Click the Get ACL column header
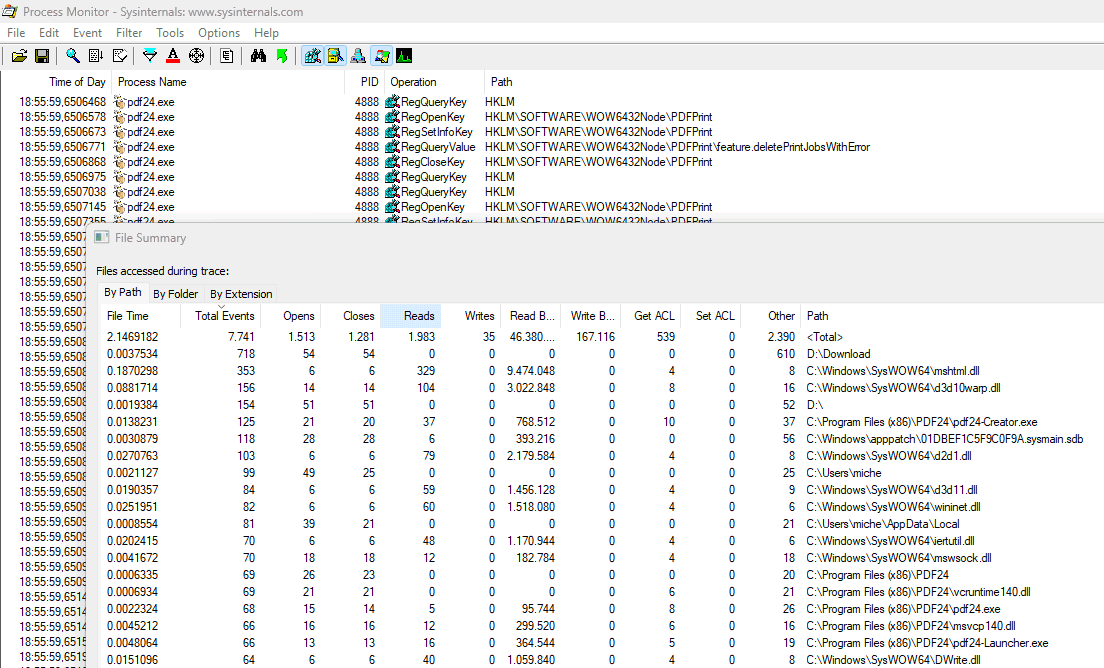This screenshot has height=668, width=1104. point(651,316)
